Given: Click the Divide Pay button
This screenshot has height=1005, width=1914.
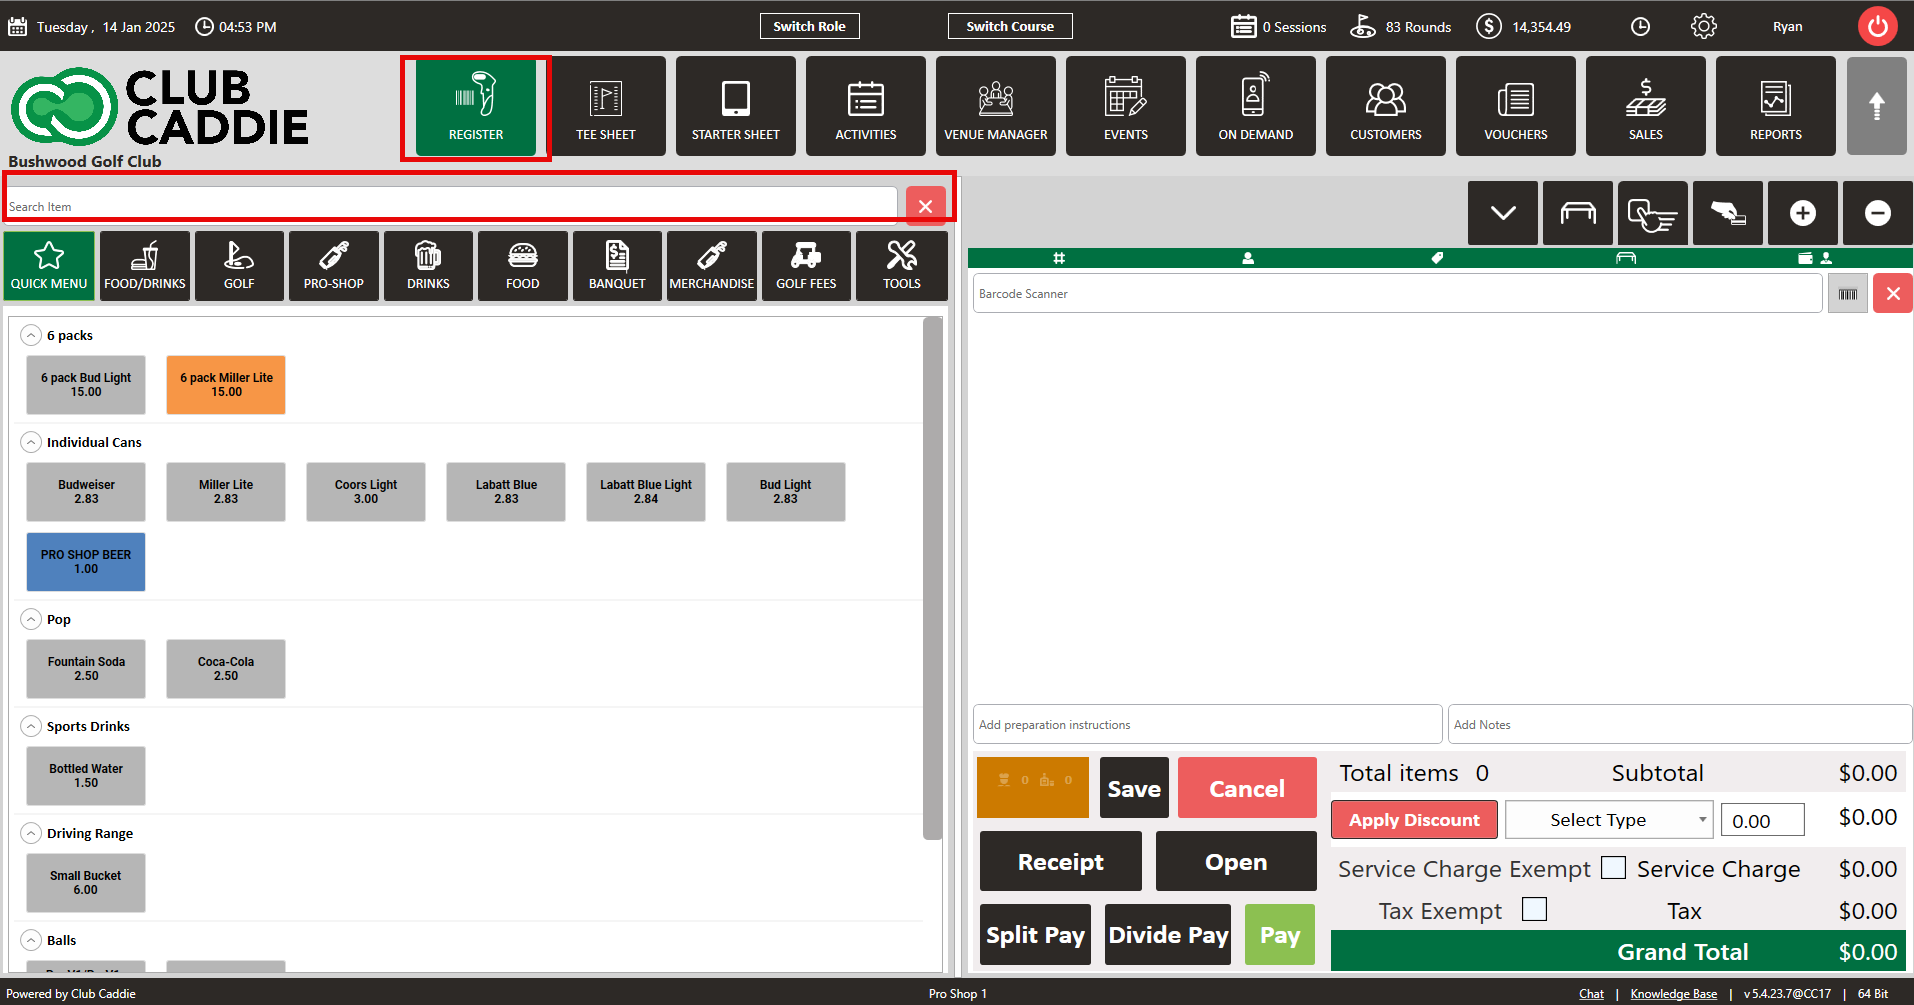Looking at the screenshot, I should (x=1168, y=934).
